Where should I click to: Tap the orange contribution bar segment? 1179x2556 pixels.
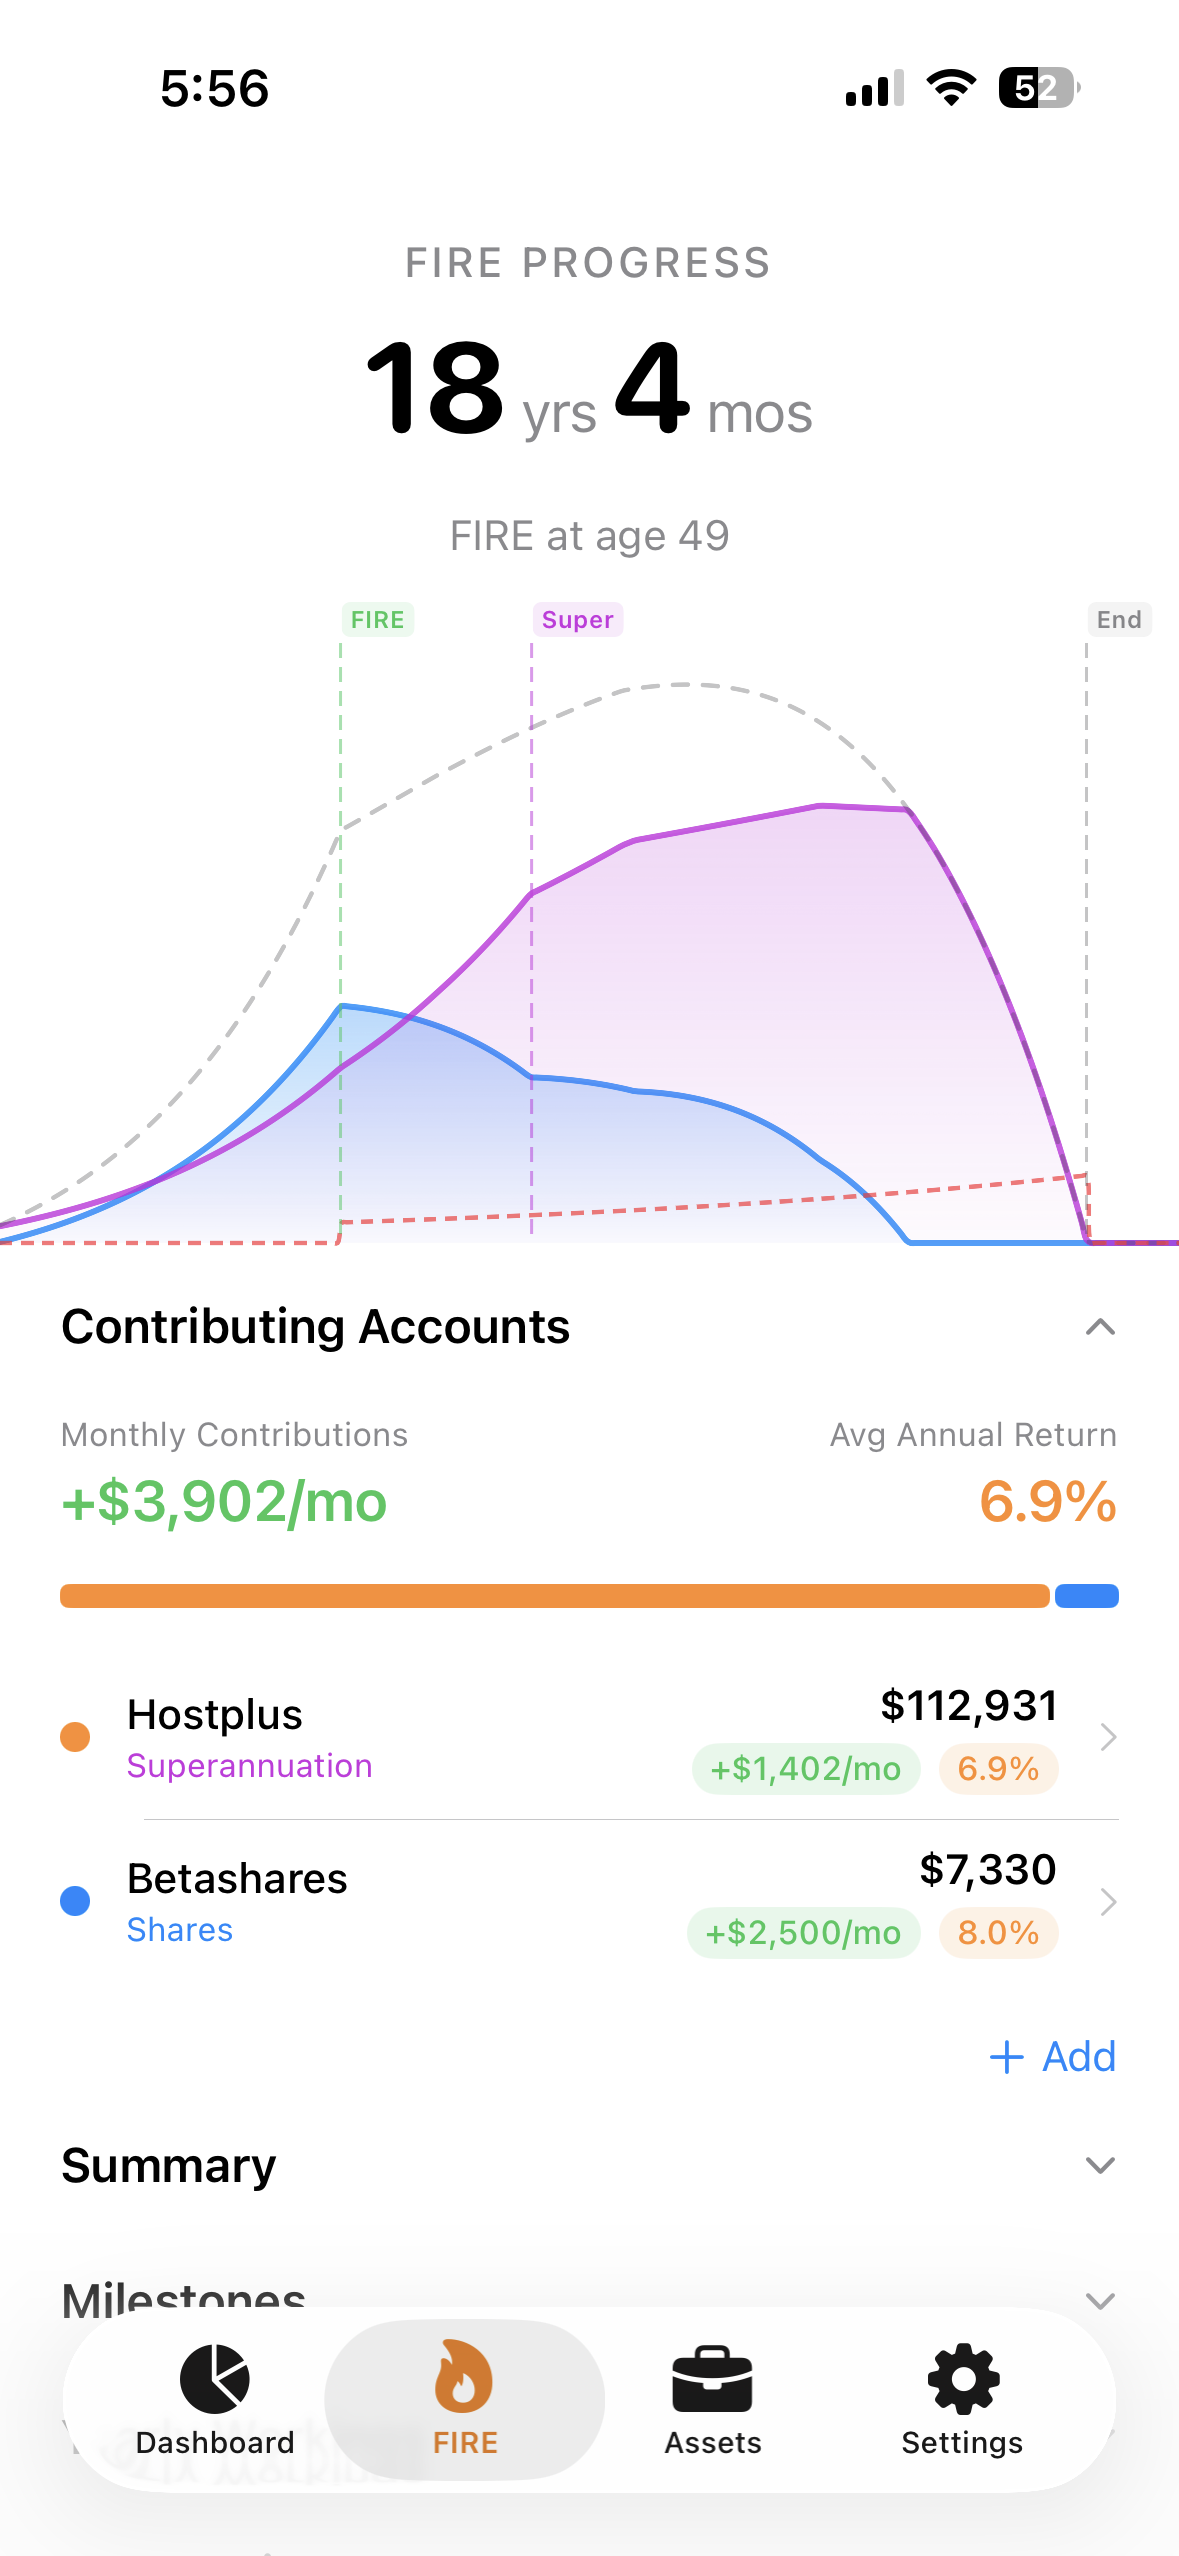[x=554, y=1596]
